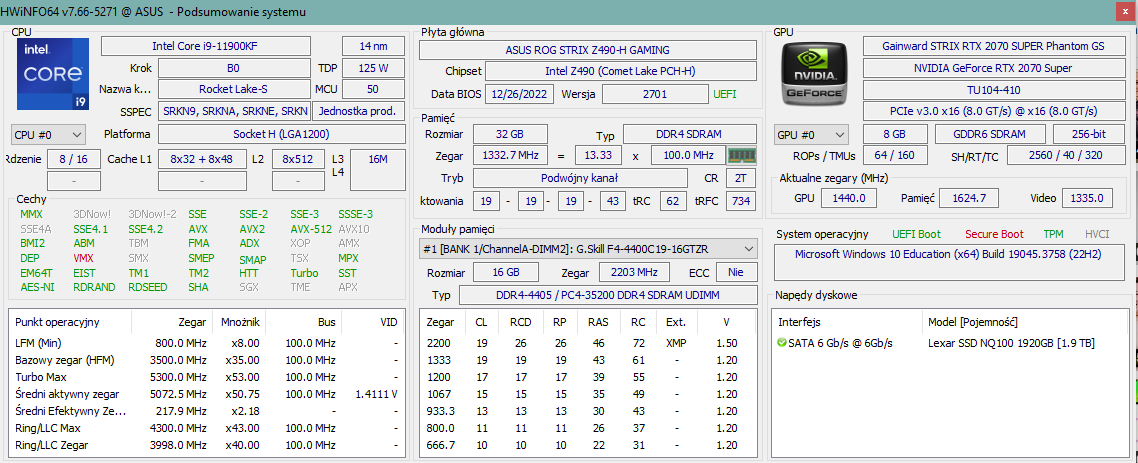1138x463 pixels.
Task: Click the Intel Z490 chipset field
Action: [x=621, y=71]
